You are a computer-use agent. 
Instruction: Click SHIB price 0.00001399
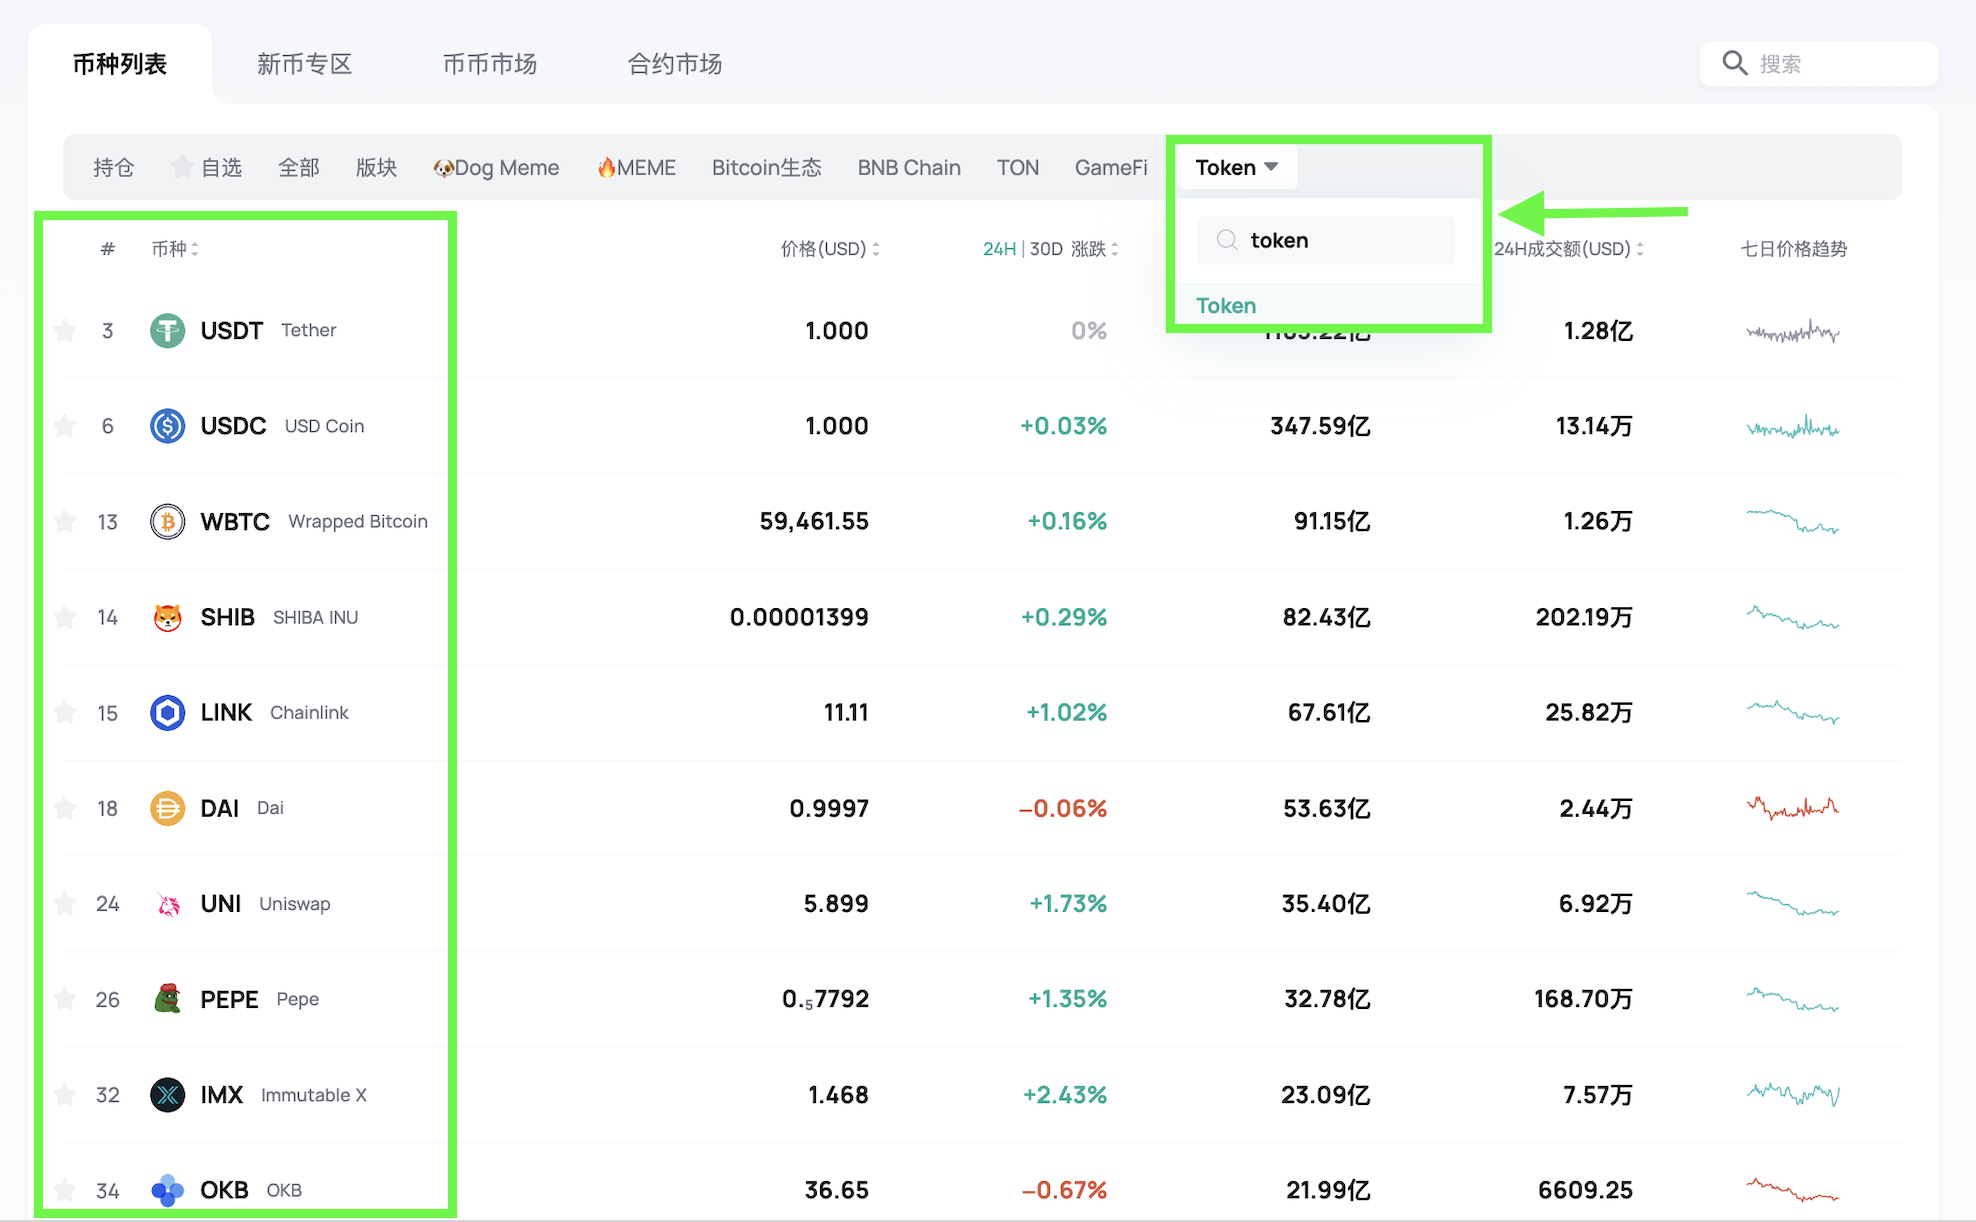[799, 617]
